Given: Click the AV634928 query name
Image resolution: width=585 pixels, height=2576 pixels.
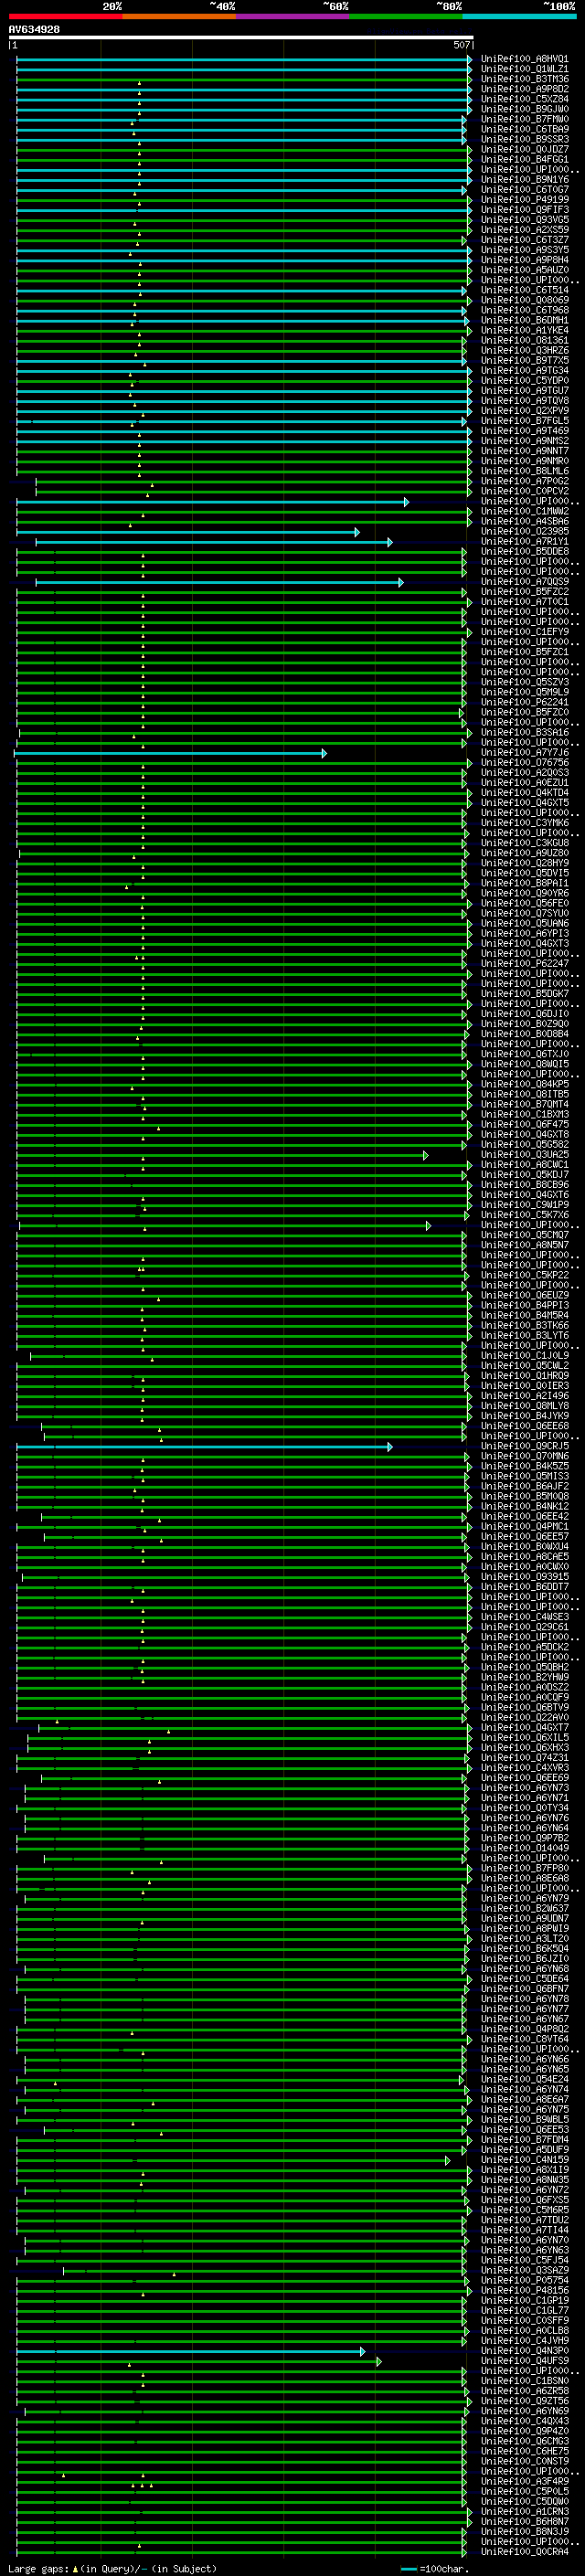Looking at the screenshot, I should 34,30.
